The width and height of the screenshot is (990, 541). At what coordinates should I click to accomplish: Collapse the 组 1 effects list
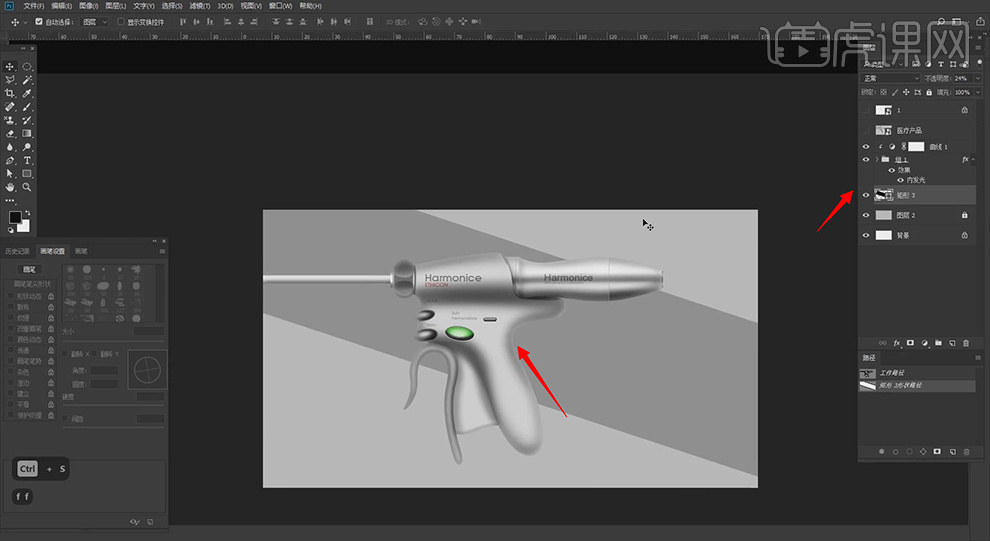(973, 159)
